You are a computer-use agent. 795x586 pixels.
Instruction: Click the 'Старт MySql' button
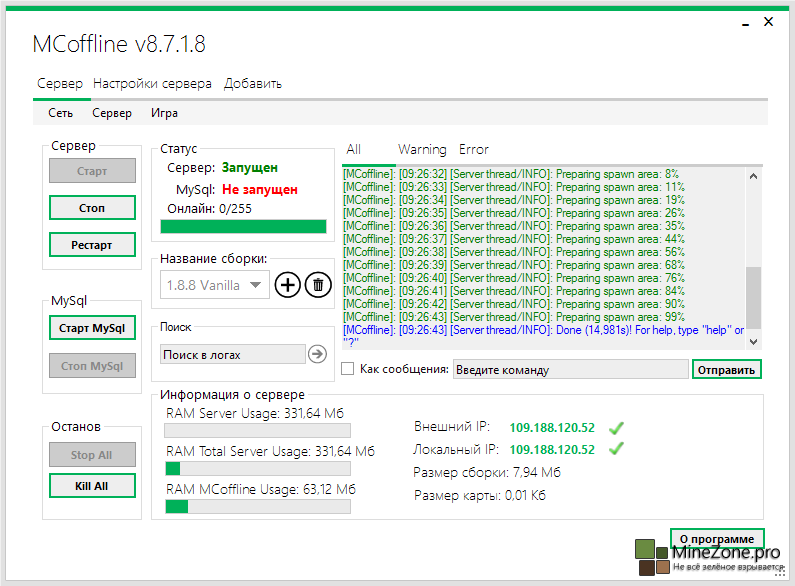92,328
